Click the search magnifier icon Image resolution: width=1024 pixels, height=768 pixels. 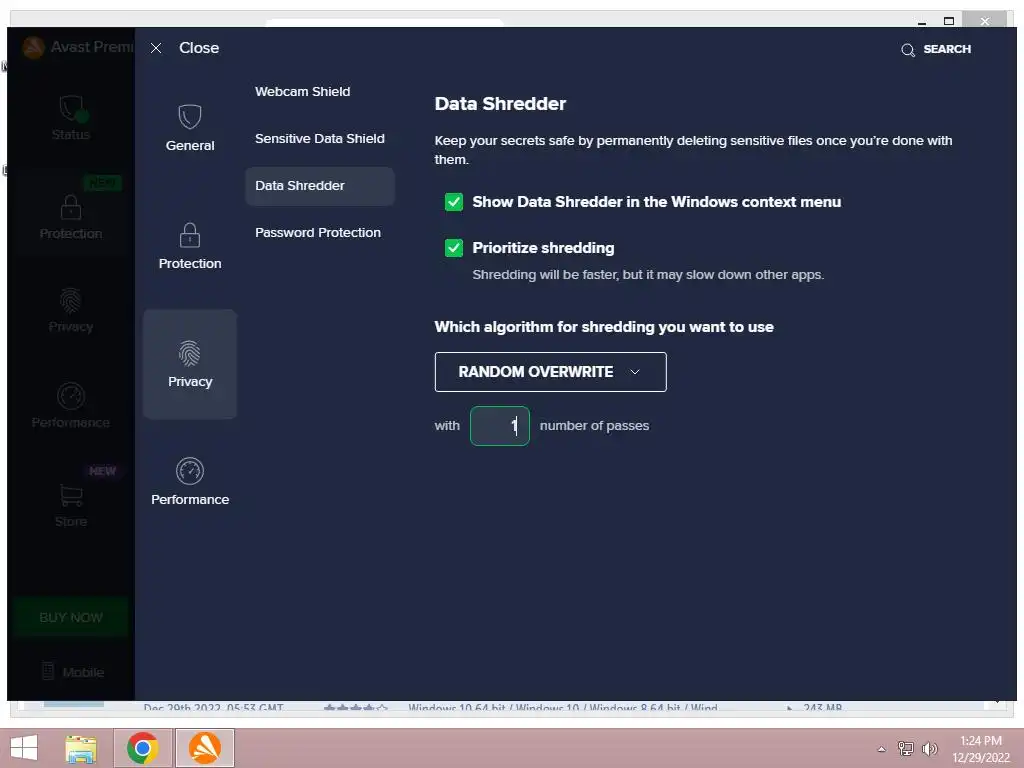click(x=908, y=50)
